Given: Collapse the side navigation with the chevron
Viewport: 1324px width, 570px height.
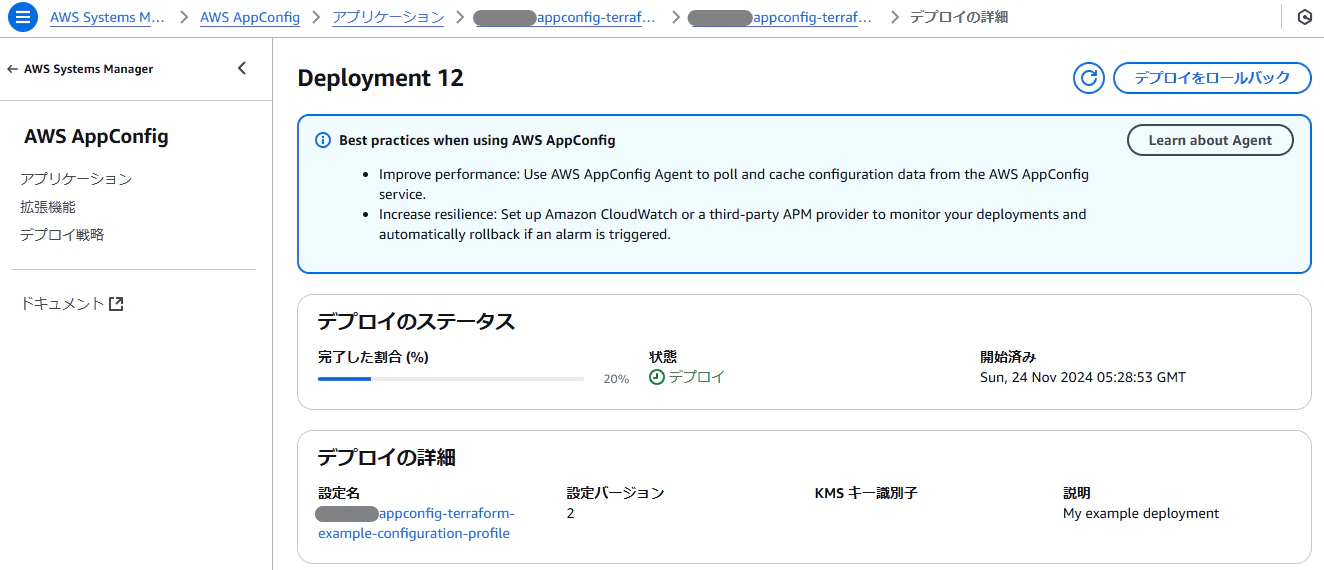Looking at the screenshot, I should coord(242,69).
